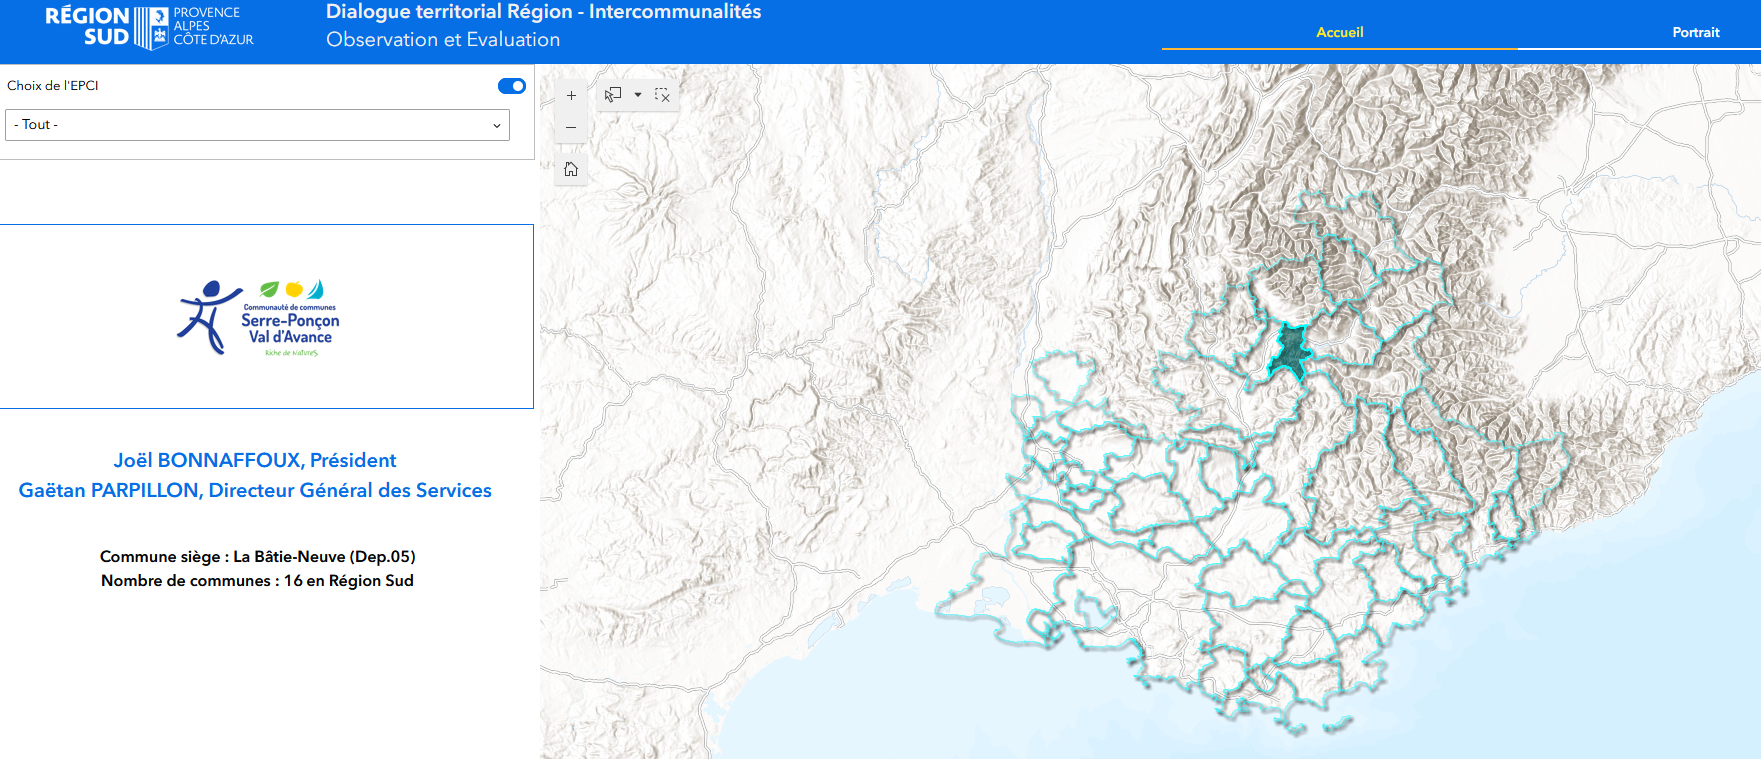Activate the rectangle select tool
The width and height of the screenshot is (1761, 759).
point(613,95)
